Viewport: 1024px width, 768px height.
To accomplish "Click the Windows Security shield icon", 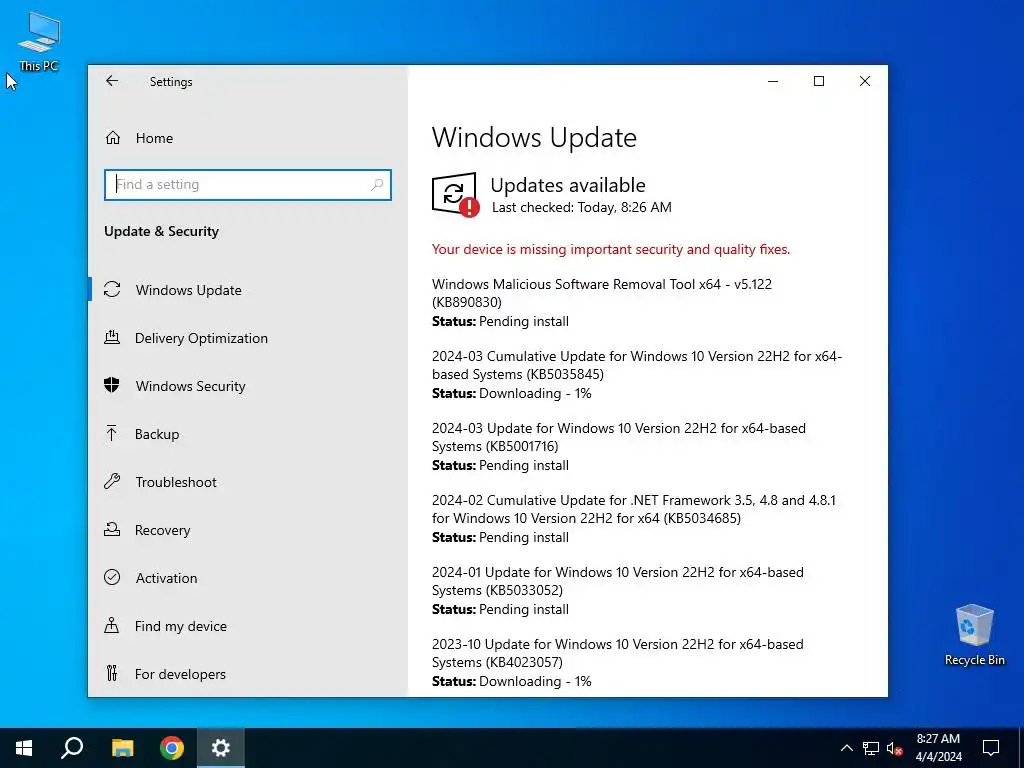I will pyautogui.click(x=112, y=385).
